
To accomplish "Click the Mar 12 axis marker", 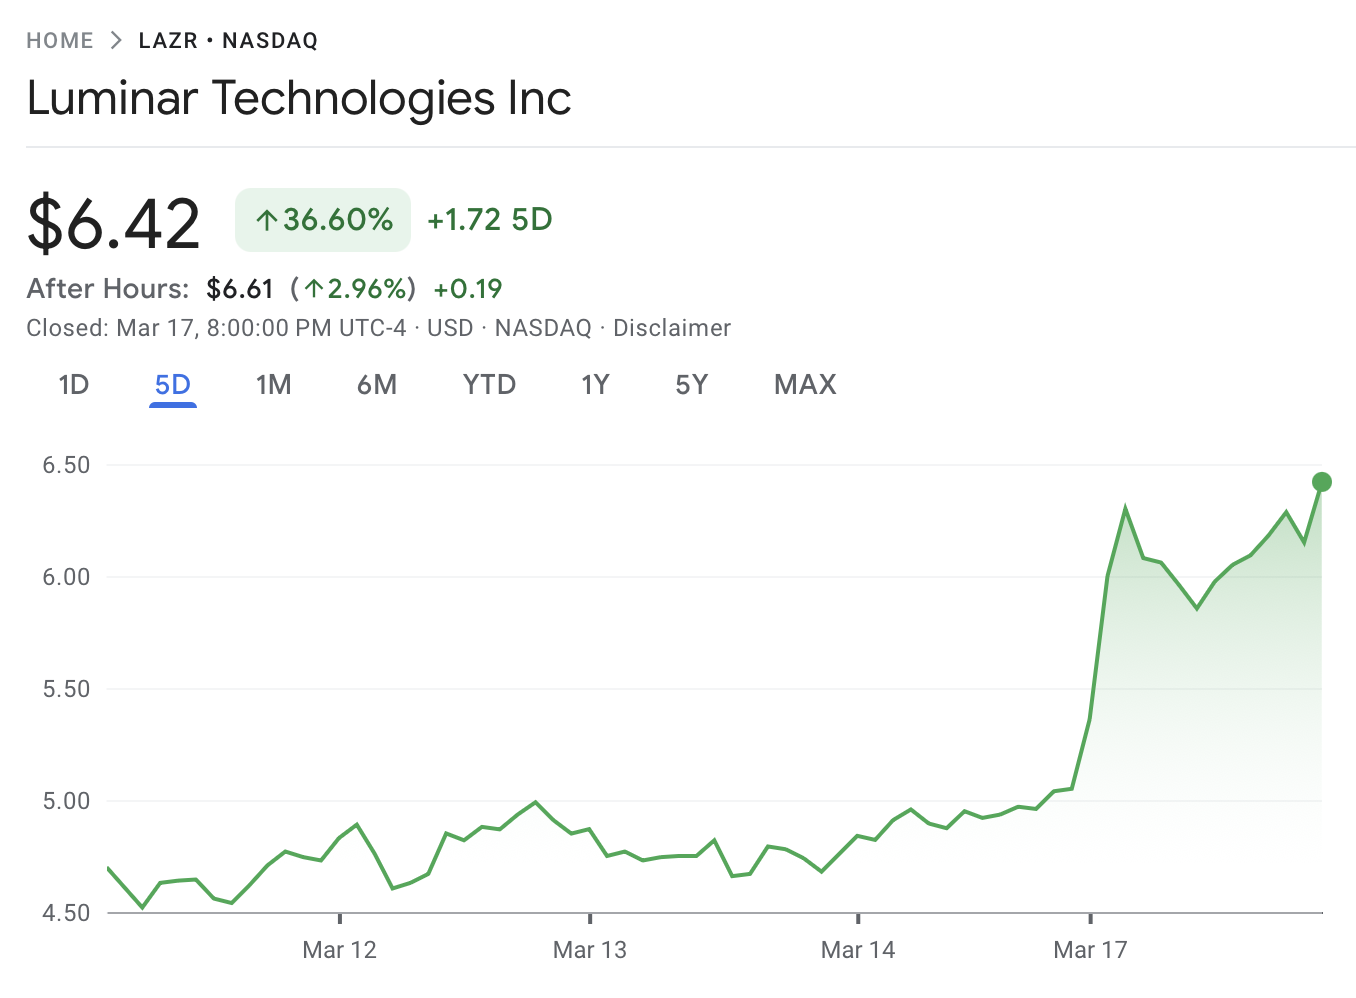I will 340,950.
